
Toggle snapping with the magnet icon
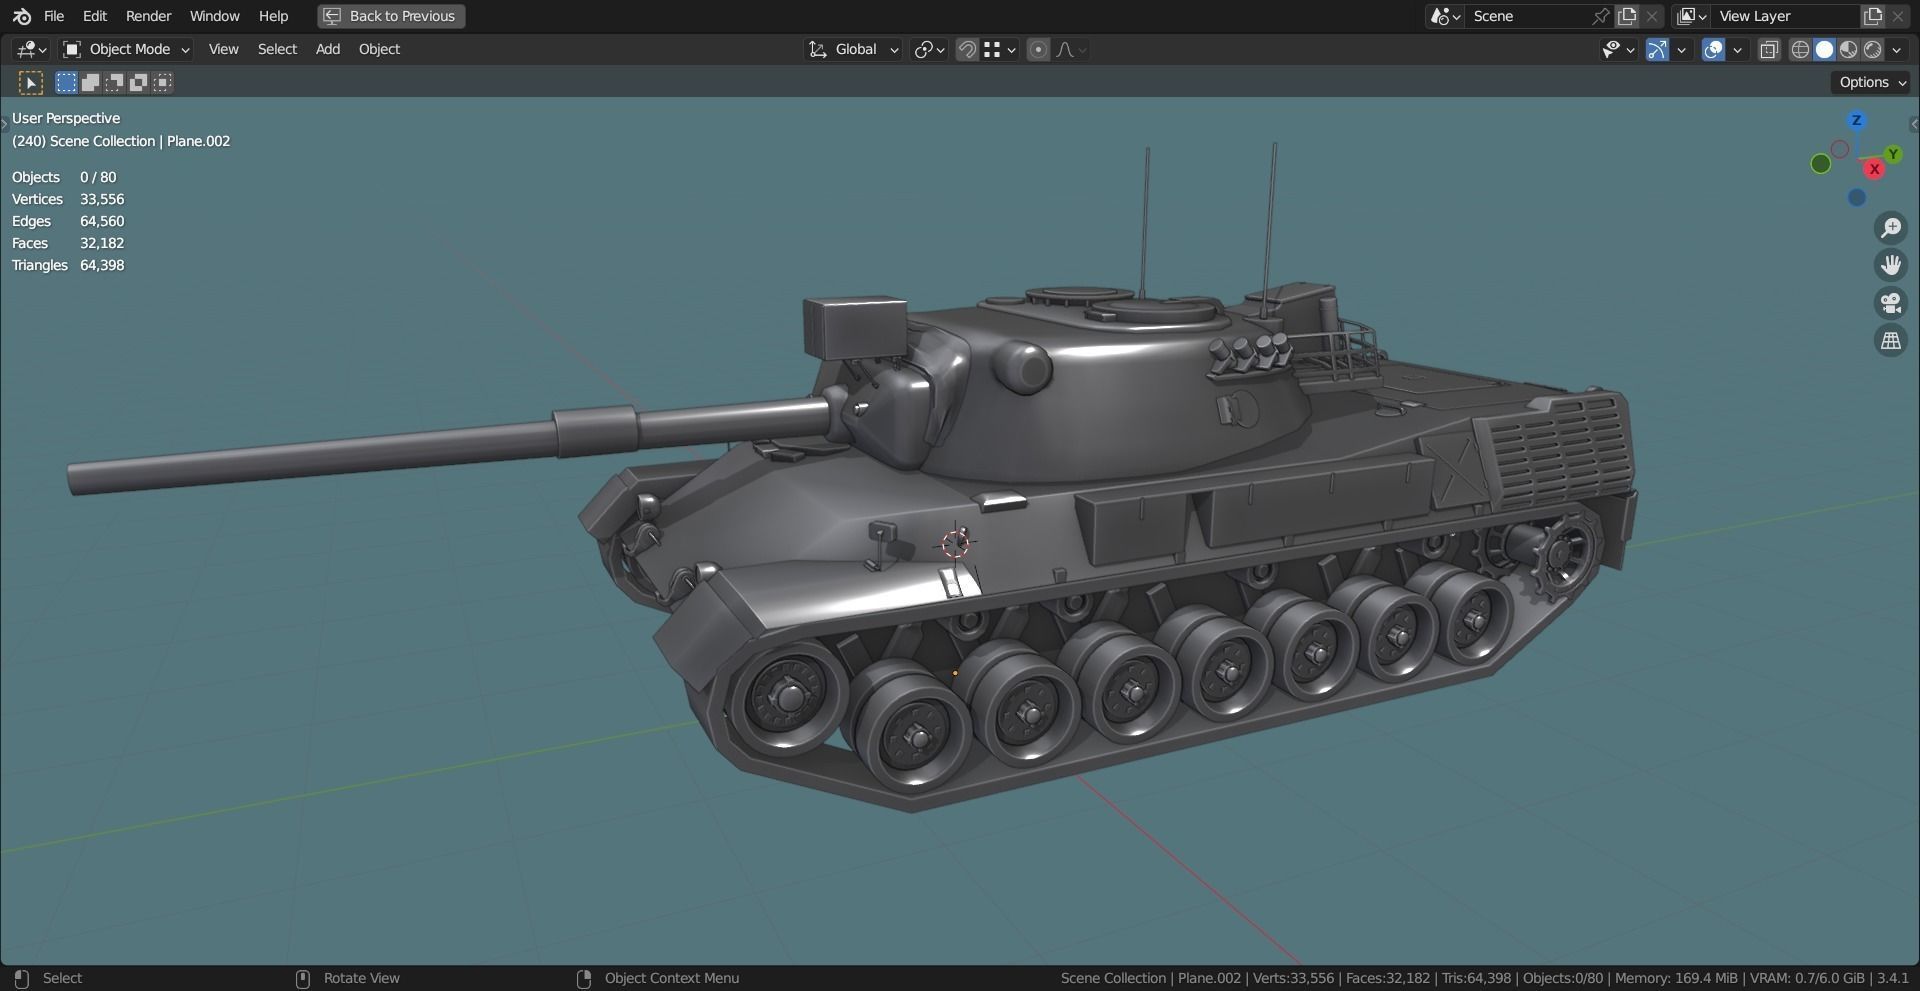click(x=967, y=49)
